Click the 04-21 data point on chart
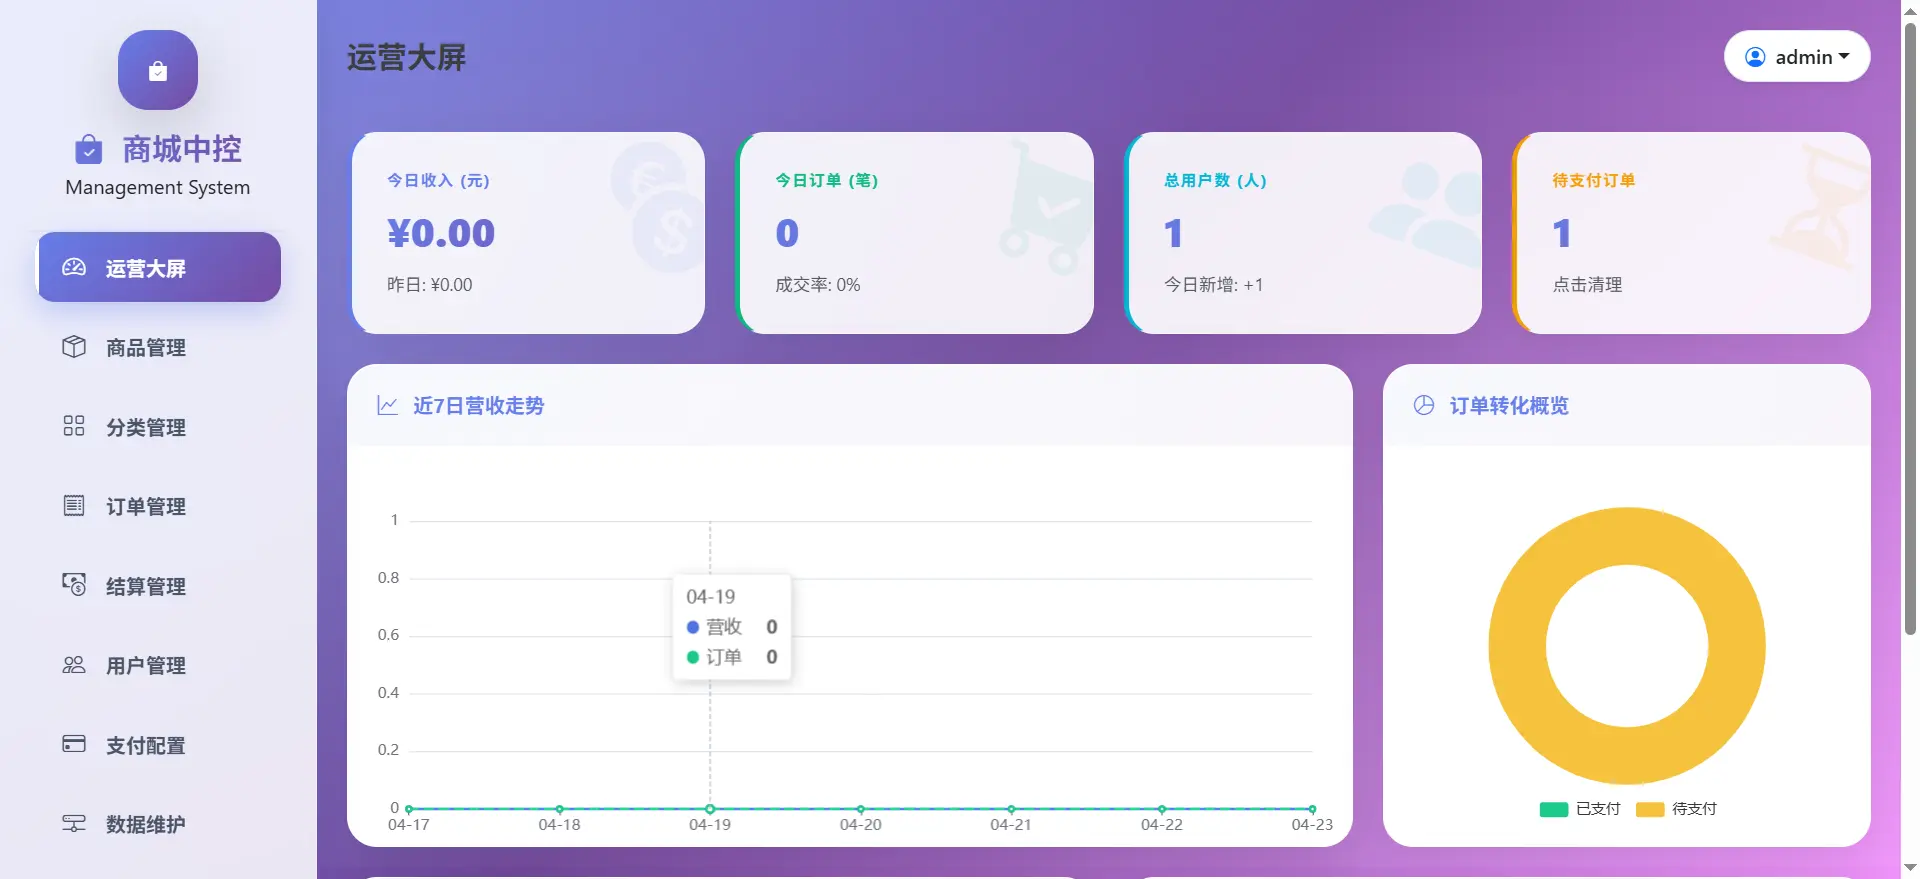The width and height of the screenshot is (1920, 879). click(x=1011, y=809)
